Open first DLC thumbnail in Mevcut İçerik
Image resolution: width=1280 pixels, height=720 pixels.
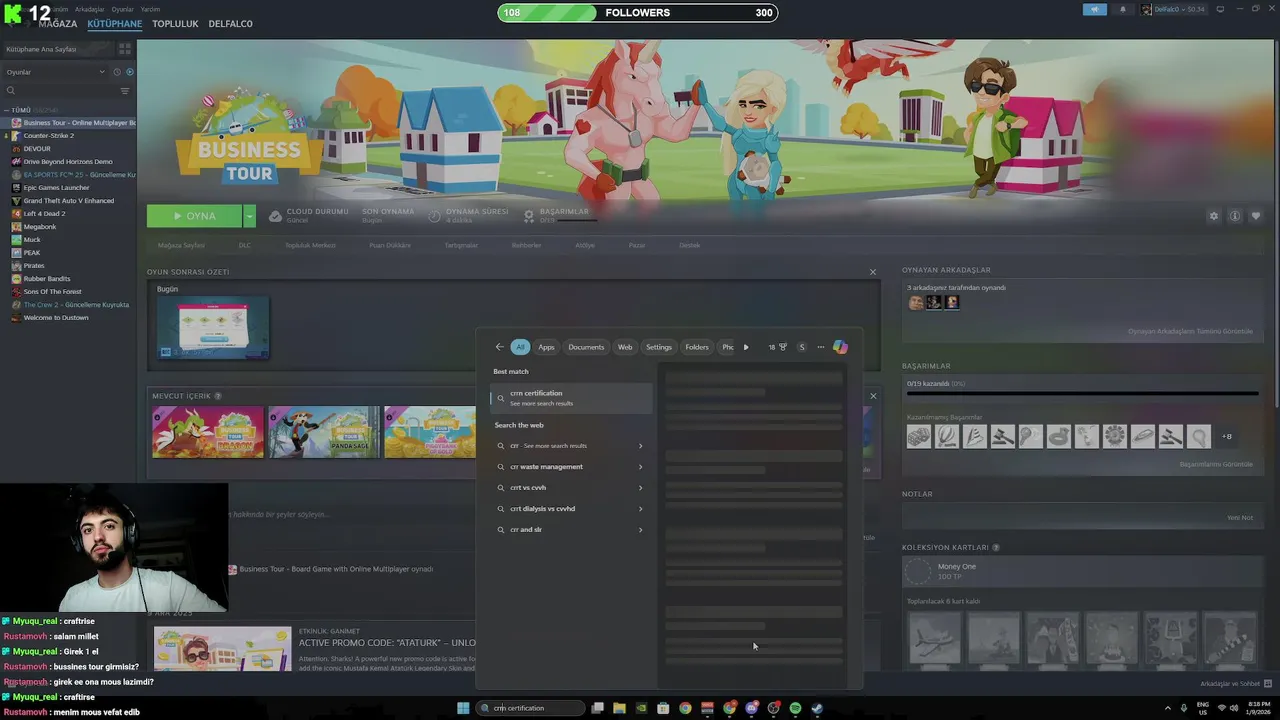pyautogui.click(x=208, y=432)
